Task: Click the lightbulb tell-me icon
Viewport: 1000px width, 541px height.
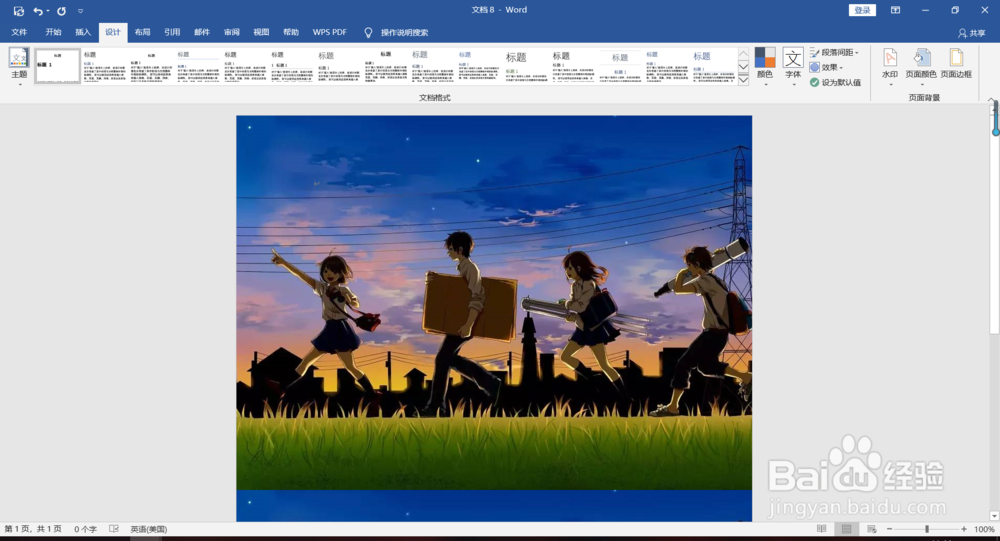Action: coord(368,33)
